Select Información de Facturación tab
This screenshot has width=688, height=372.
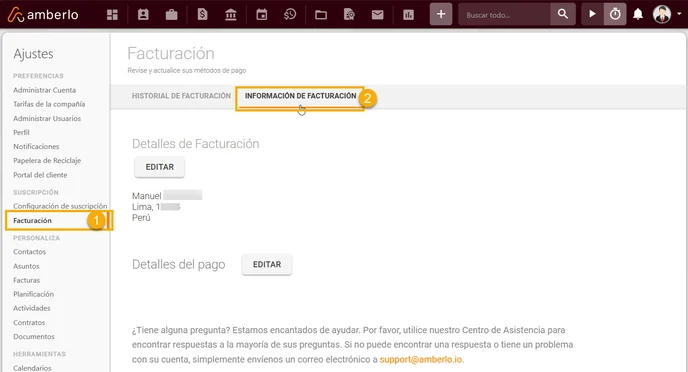tap(301, 96)
